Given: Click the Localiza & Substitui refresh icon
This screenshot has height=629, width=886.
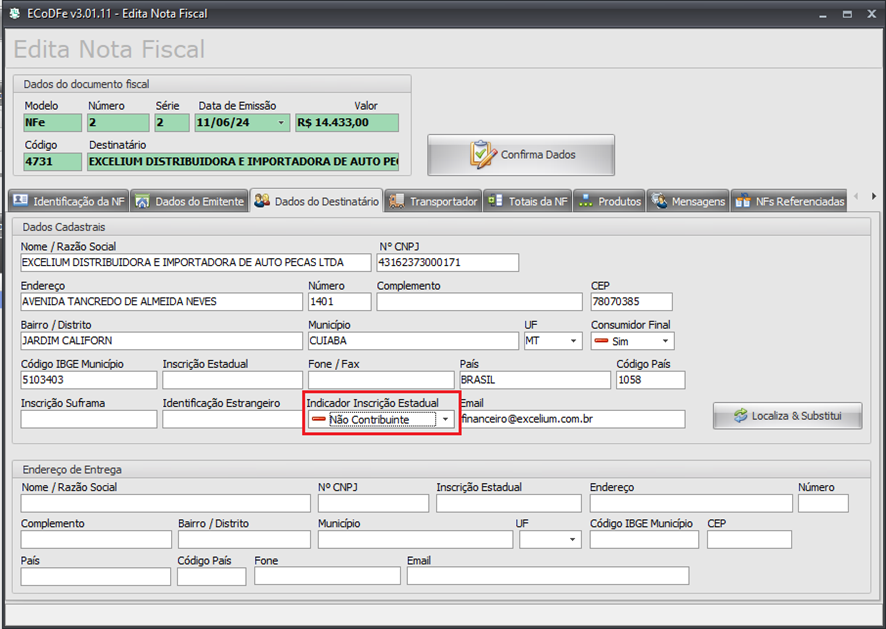Looking at the screenshot, I should (740, 416).
